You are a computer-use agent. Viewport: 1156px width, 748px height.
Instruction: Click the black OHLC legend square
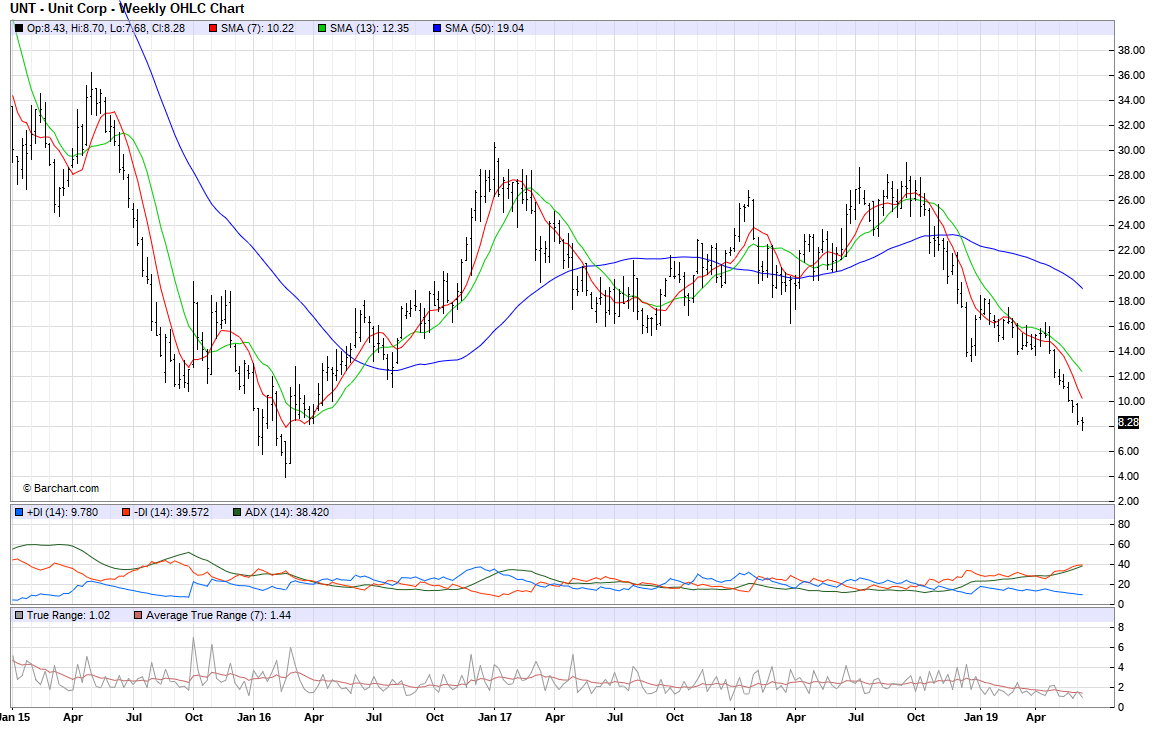tap(19, 28)
